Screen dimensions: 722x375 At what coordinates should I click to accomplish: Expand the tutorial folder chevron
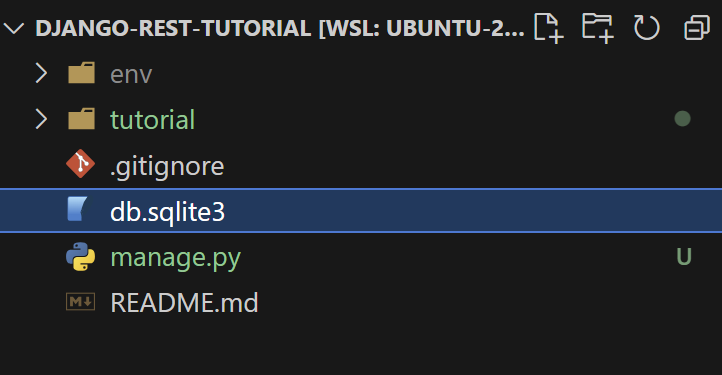41,119
